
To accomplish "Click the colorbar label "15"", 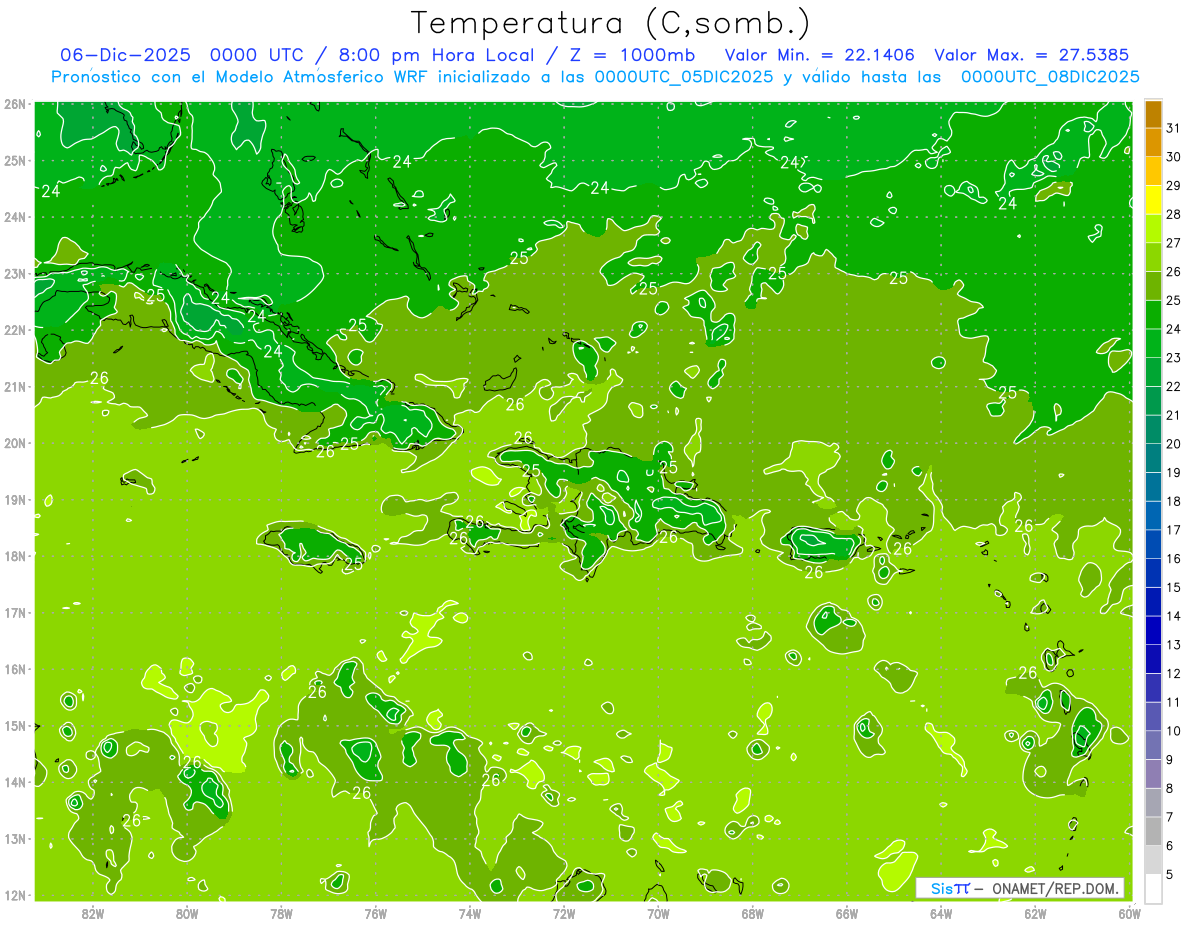I will pyautogui.click(x=1173, y=587).
